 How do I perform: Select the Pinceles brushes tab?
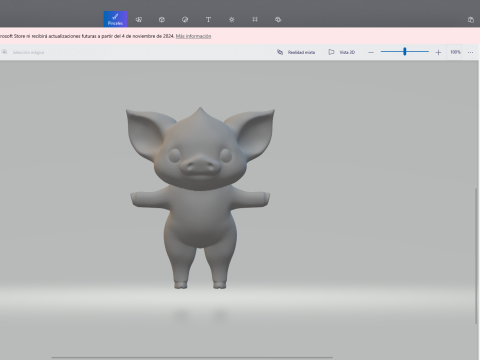[x=115, y=19]
